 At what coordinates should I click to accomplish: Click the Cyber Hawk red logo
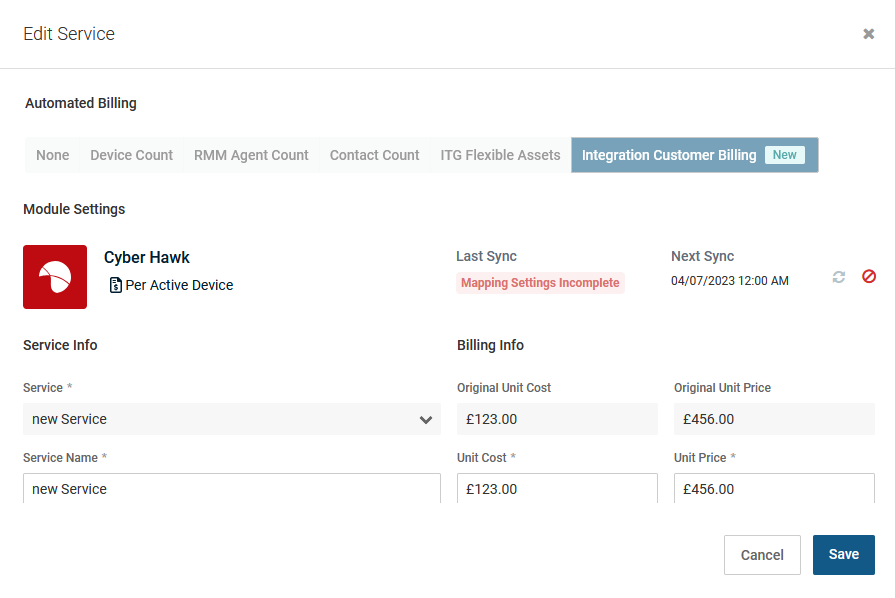click(55, 277)
